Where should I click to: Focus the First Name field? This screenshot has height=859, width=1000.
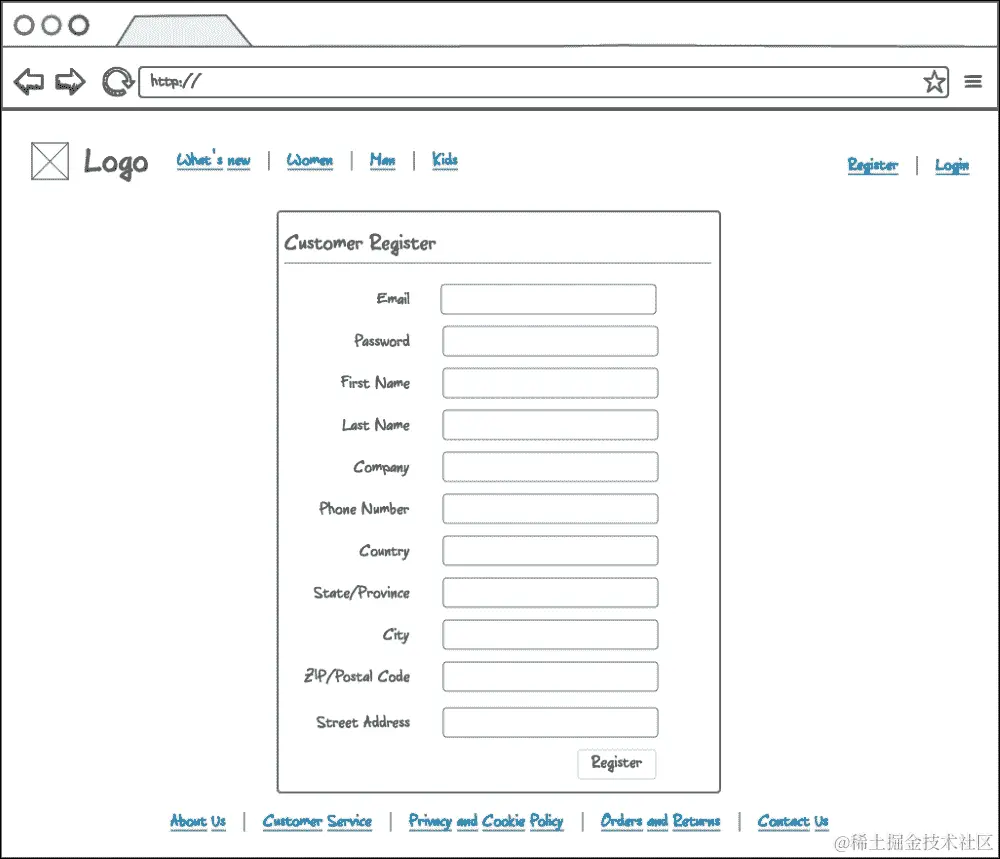click(550, 383)
